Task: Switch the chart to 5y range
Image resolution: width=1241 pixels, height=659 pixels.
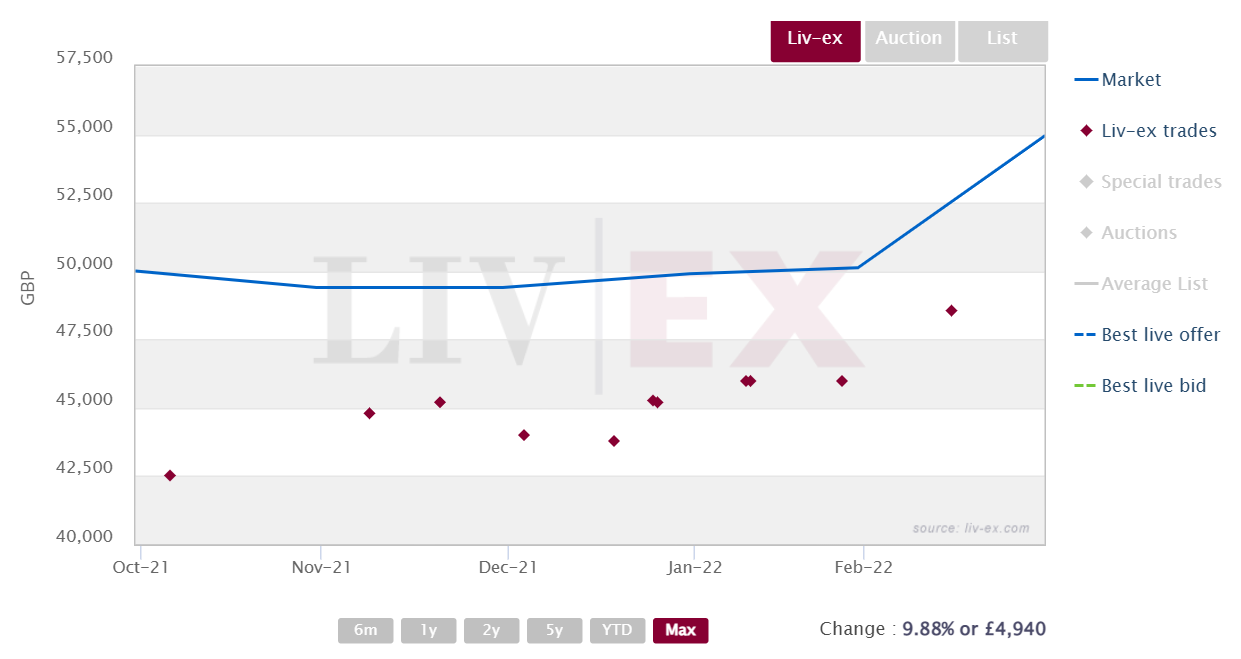Action: [555, 630]
